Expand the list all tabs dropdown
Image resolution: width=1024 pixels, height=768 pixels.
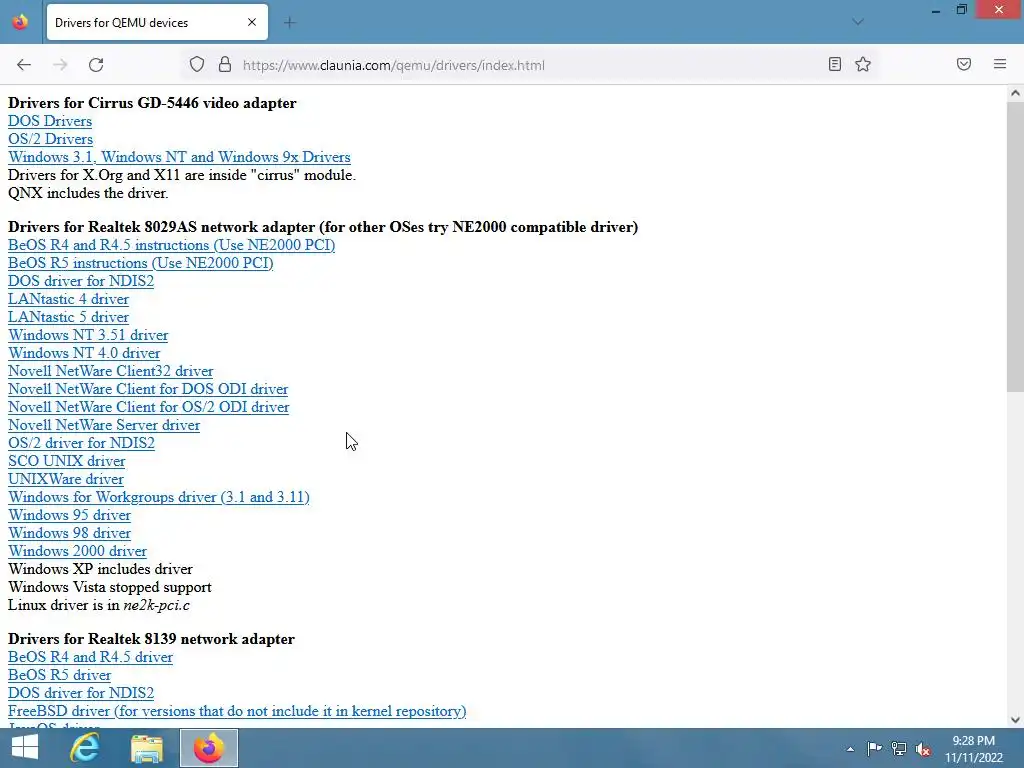(858, 22)
